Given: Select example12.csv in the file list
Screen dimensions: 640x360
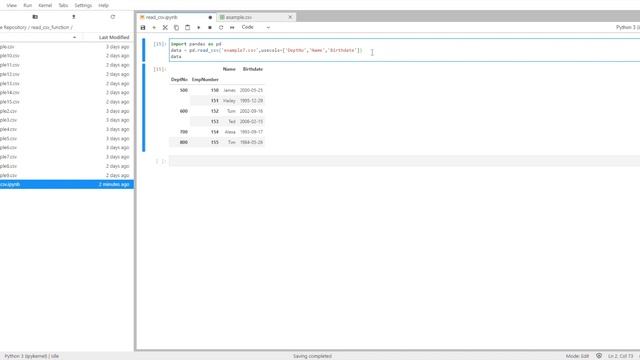Looking at the screenshot, I should pos(67,74).
